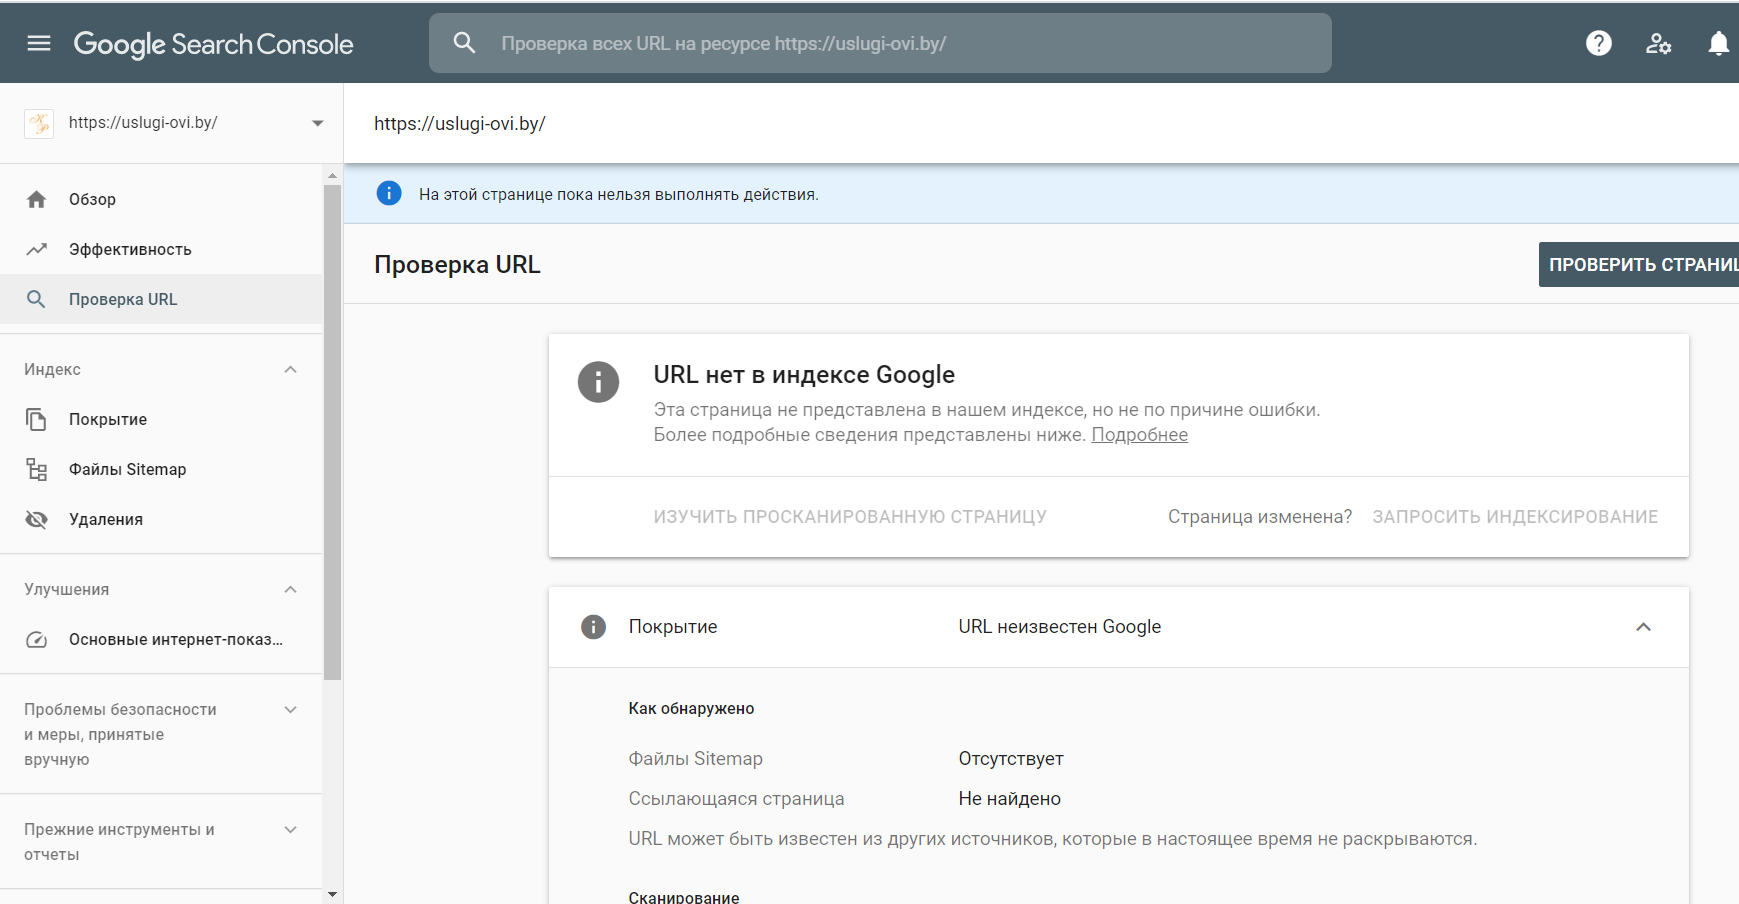Collapse the Индекс section
The width and height of the screenshot is (1739, 904).
click(291, 369)
